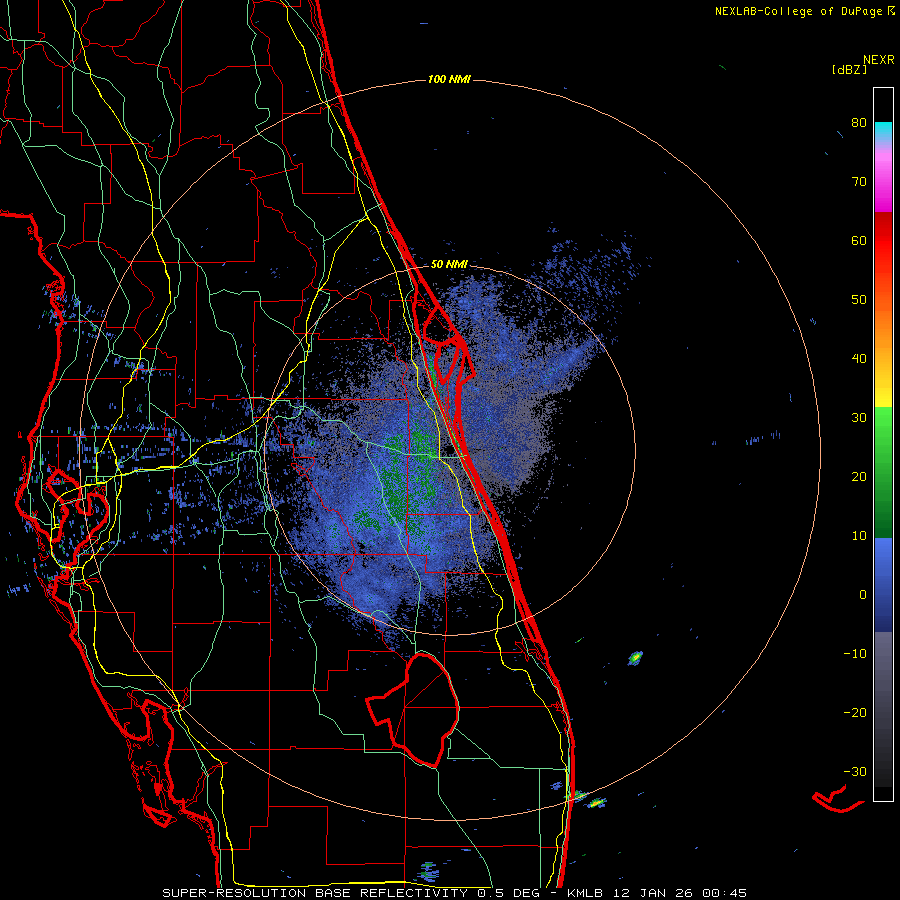Click the 40 dBZ scale value
Screen dimensions: 900x900
coord(859,359)
